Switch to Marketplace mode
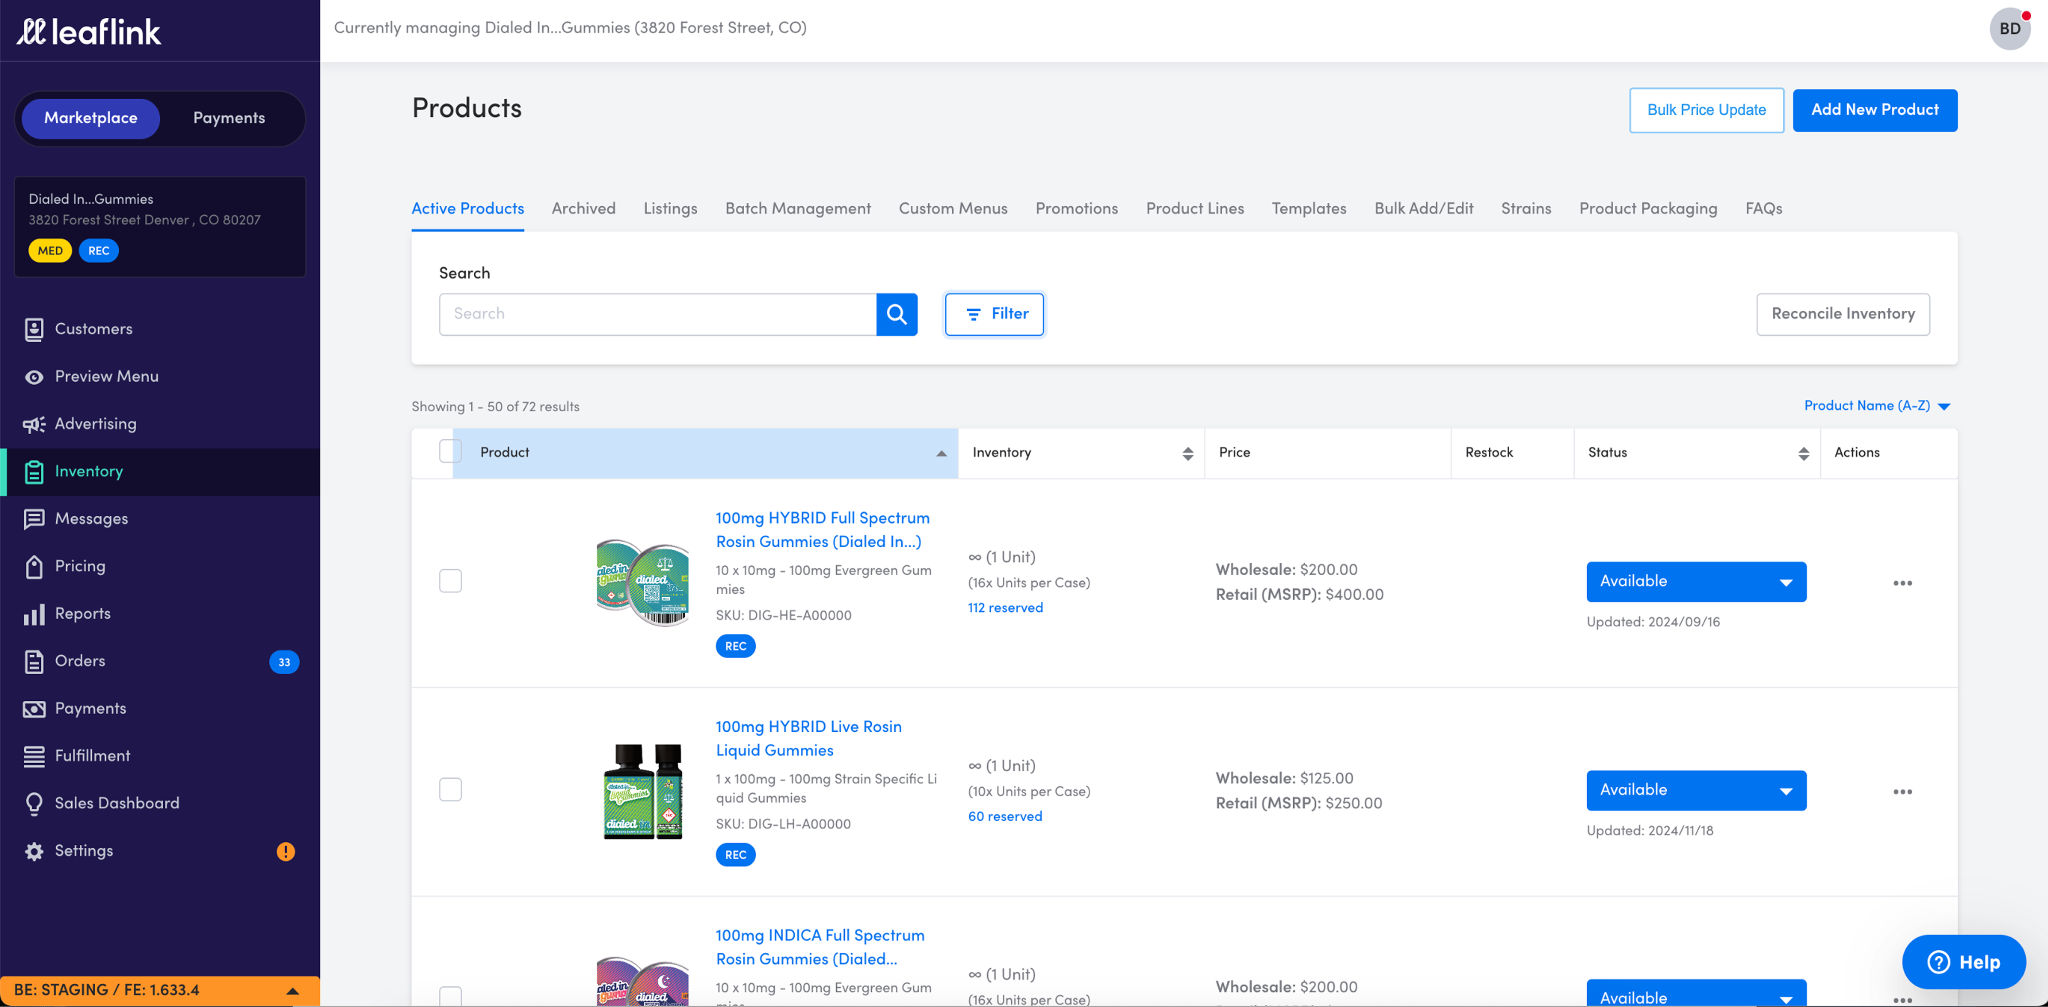 pyautogui.click(x=91, y=118)
